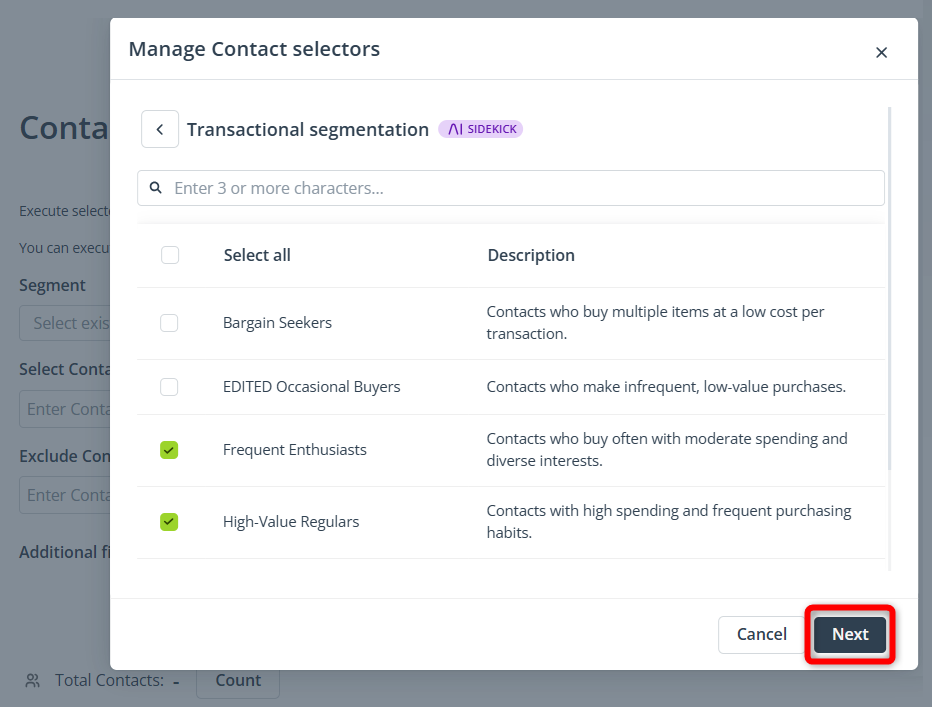Close the Manage Contact selectors dialog
The height and width of the screenshot is (707, 932).
coord(881,53)
